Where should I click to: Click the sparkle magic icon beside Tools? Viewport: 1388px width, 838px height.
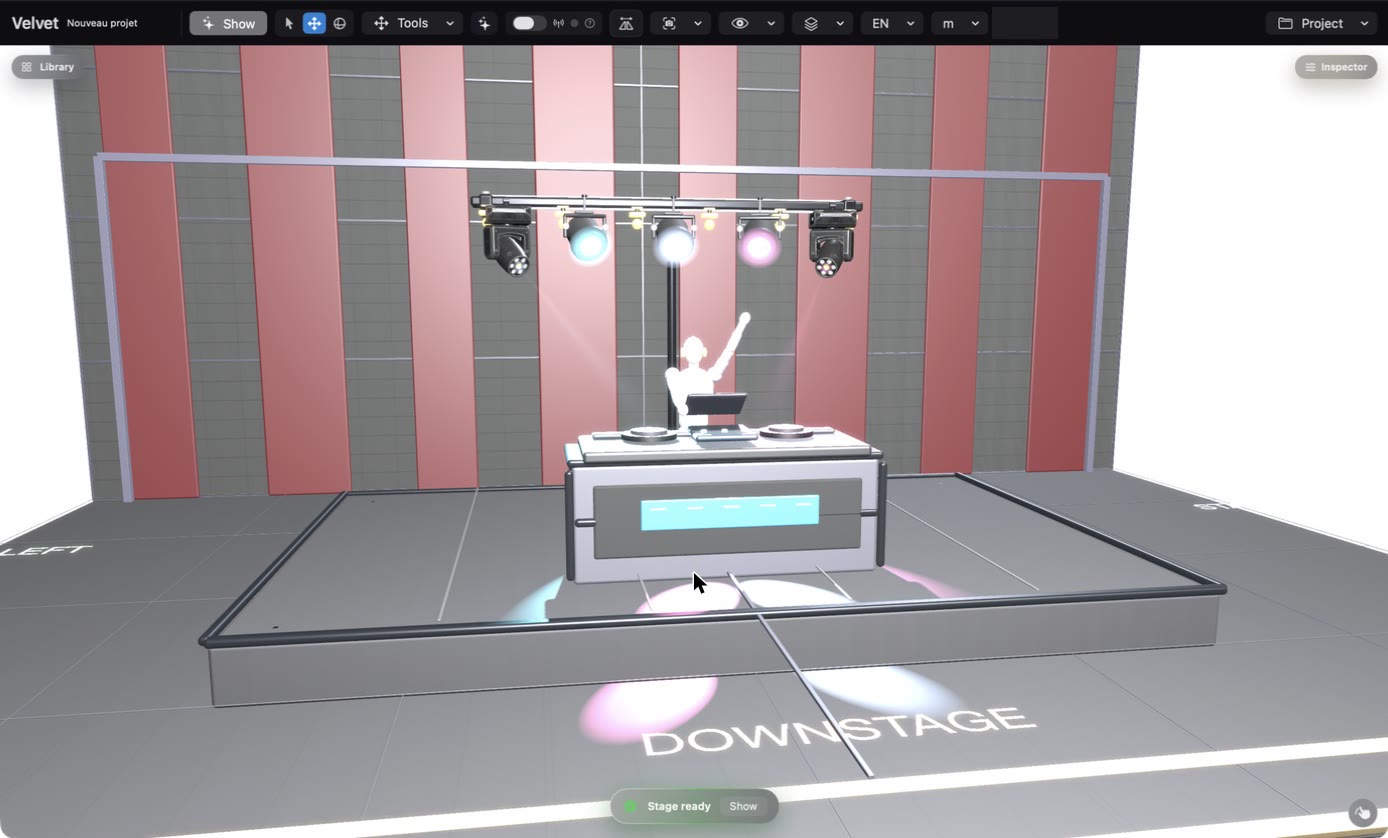pos(484,23)
